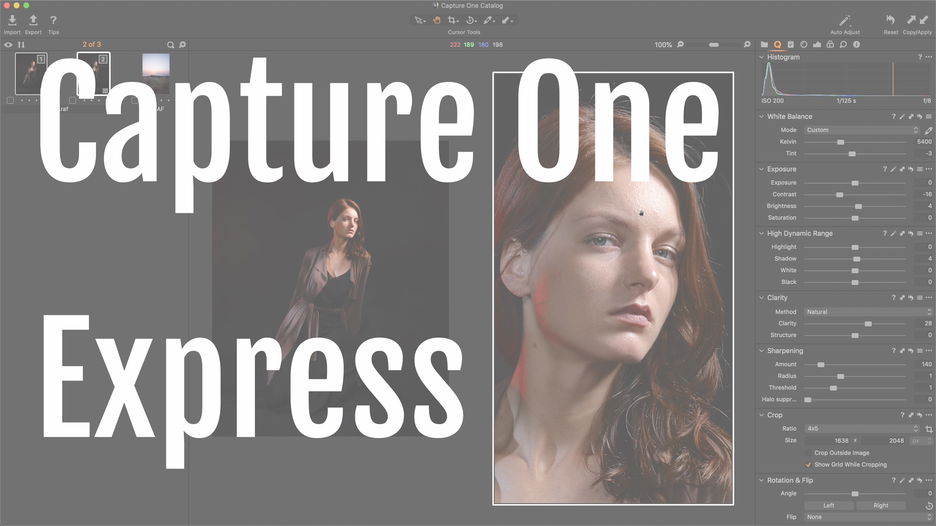Uncheck Show Grid While Cropping

pos(808,464)
